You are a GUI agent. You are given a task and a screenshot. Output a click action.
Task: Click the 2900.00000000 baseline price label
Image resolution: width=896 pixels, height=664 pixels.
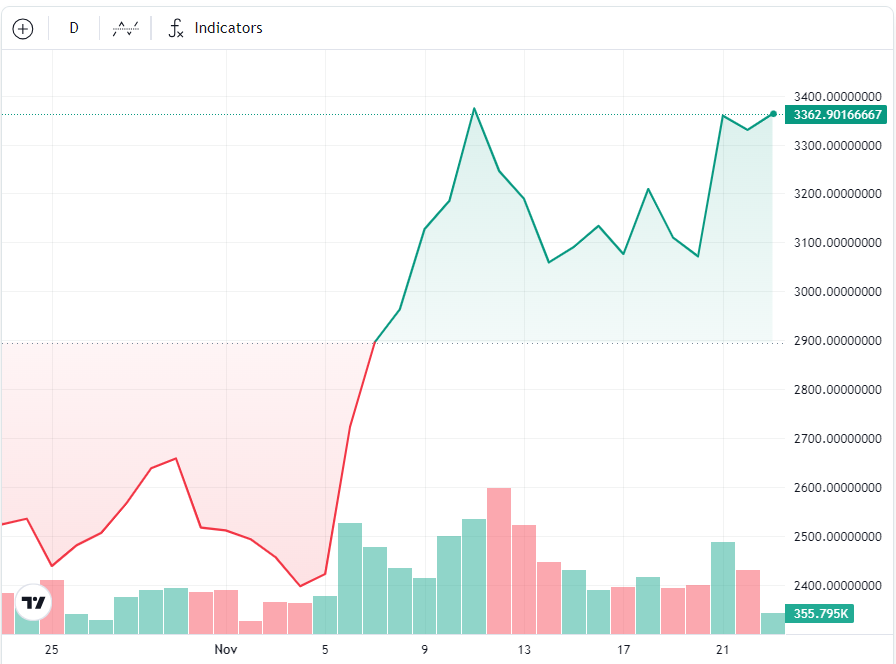coord(836,341)
